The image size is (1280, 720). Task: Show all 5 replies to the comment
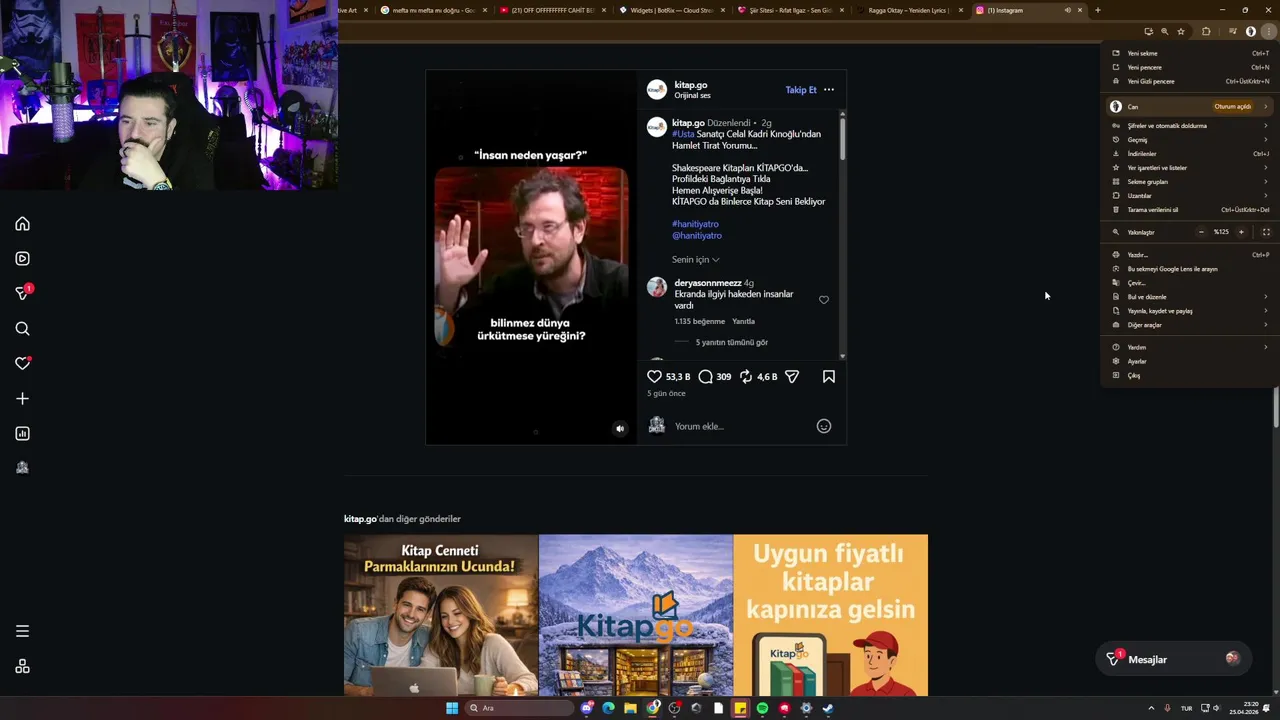pyautogui.click(x=732, y=343)
